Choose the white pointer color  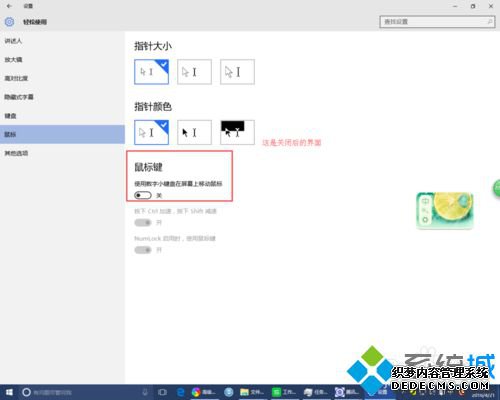(x=151, y=132)
